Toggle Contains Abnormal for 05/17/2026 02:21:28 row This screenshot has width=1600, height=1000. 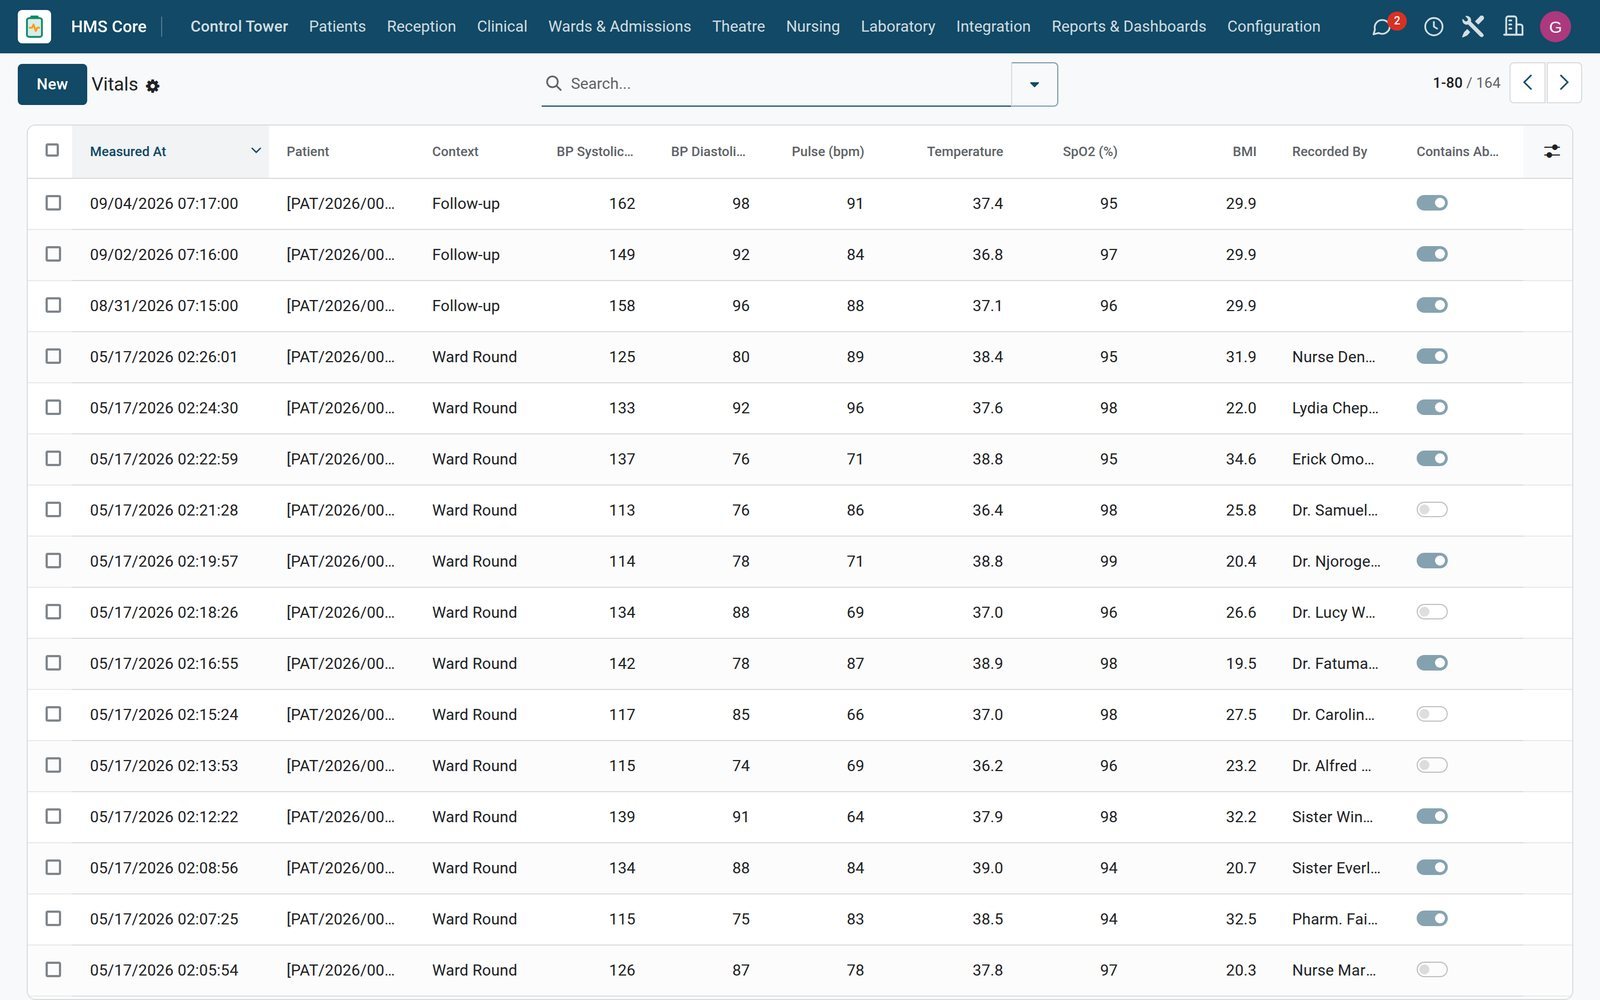(1432, 510)
